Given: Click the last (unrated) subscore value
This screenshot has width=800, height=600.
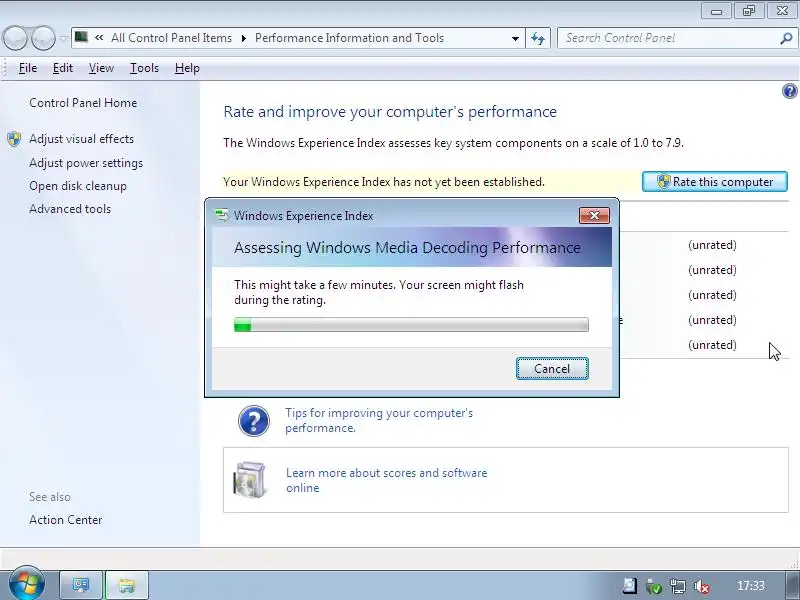Looking at the screenshot, I should 712,345.
